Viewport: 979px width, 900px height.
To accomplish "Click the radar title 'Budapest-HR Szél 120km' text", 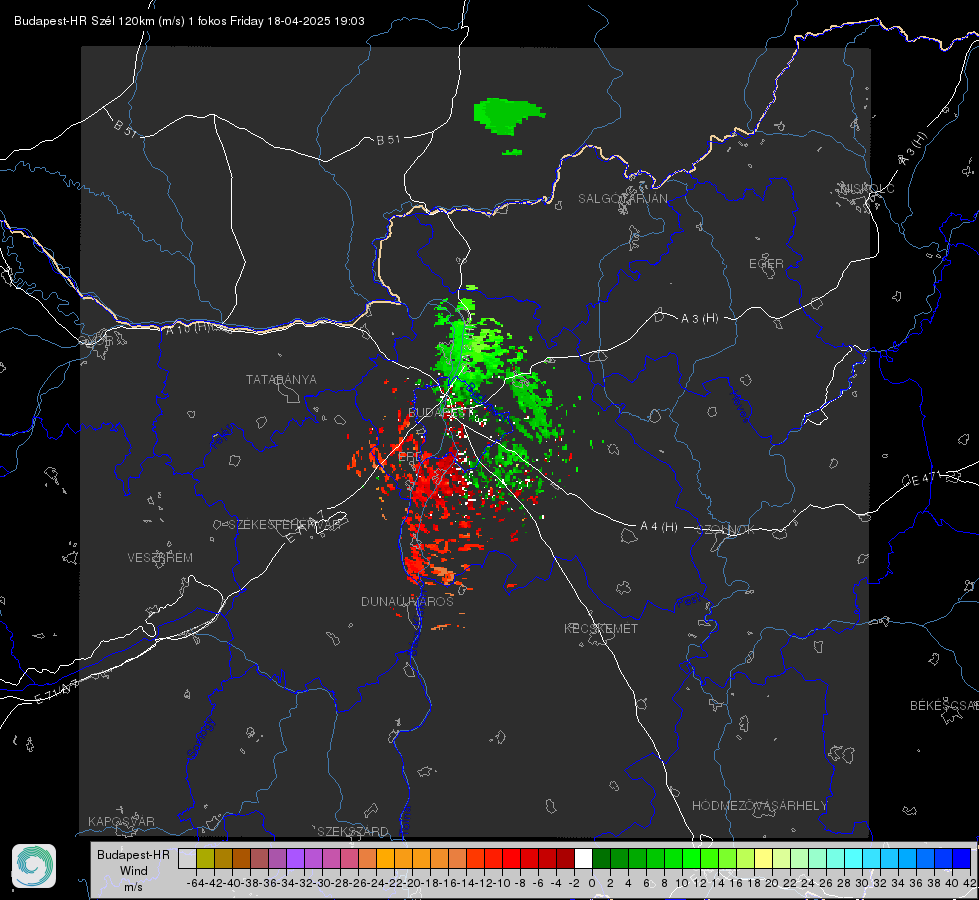I will [x=84, y=21].
